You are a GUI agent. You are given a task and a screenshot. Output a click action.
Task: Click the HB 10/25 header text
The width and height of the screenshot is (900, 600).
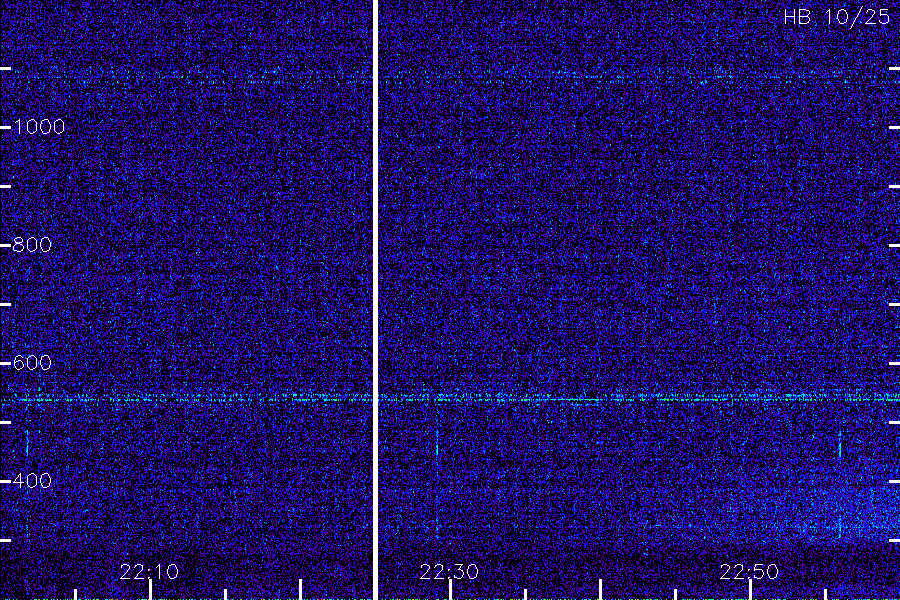point(837,17)
